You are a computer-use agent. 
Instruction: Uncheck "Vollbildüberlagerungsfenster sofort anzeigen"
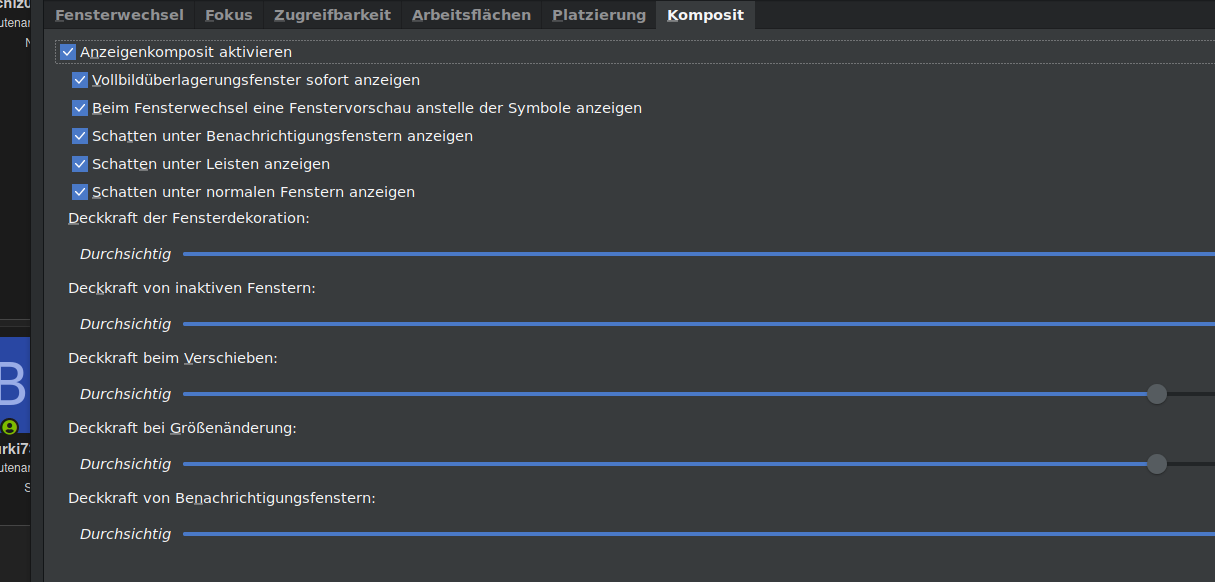[79, 79]
